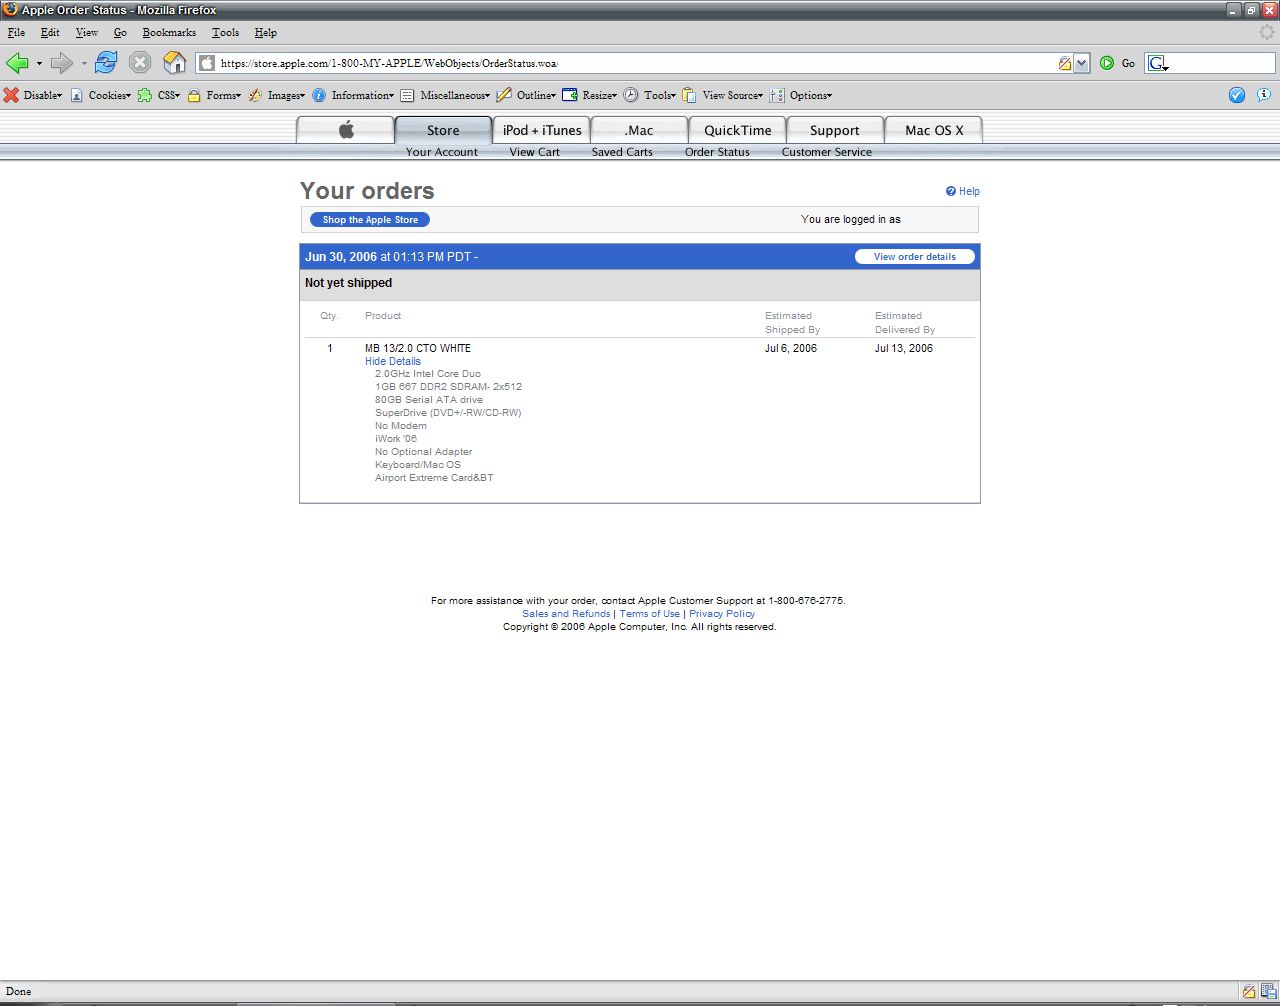Open Saved Carts link

622,152
